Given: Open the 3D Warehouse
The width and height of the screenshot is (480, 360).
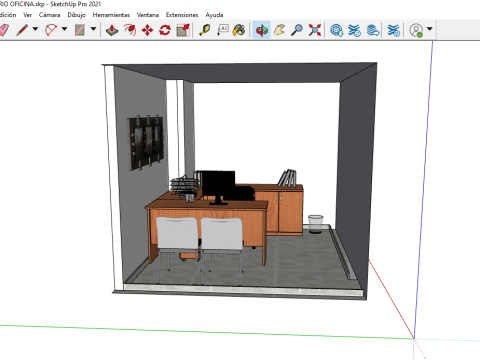Looking at the screenshot, I should pyautogui.click(x=337, y=30).
